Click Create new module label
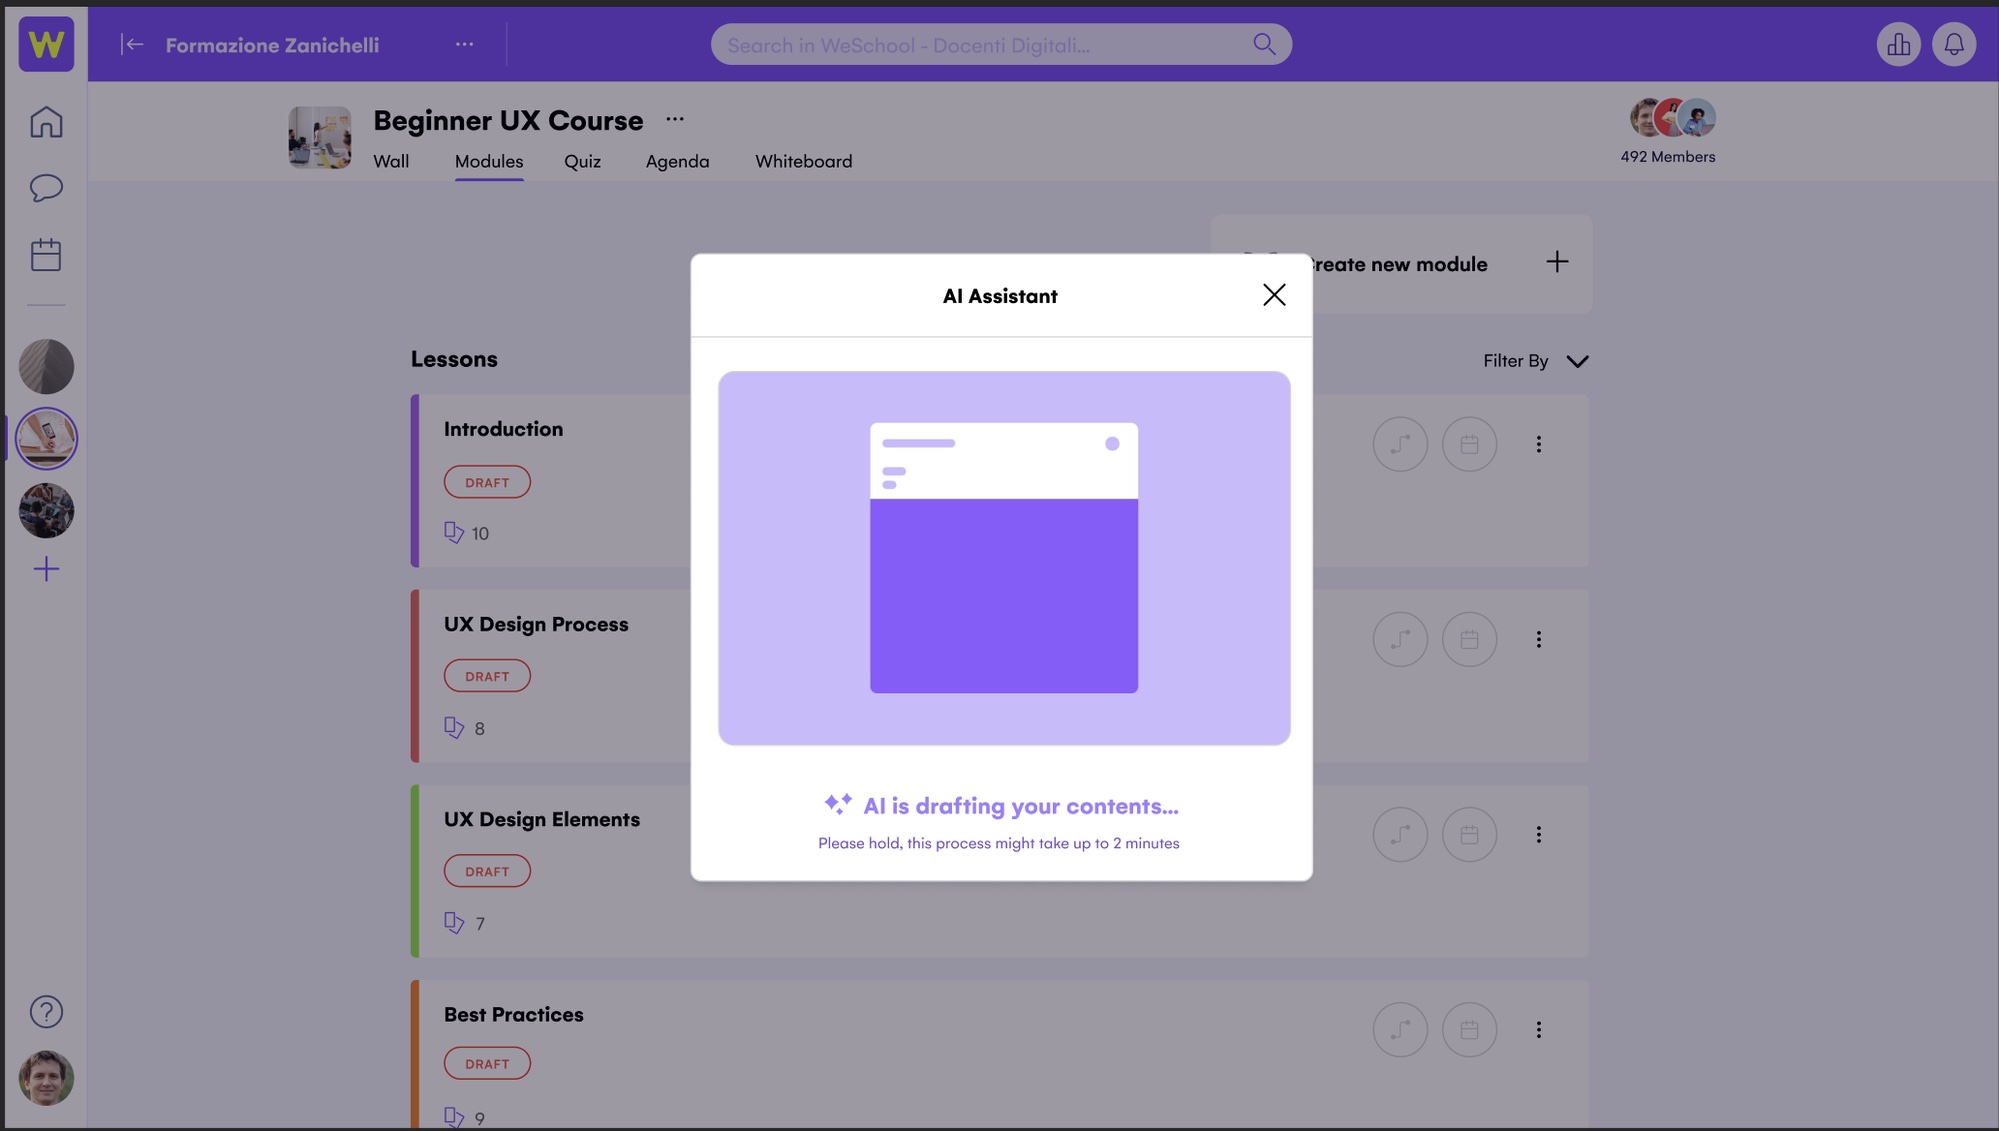1999x1131 pixels. click(1401, 264)
